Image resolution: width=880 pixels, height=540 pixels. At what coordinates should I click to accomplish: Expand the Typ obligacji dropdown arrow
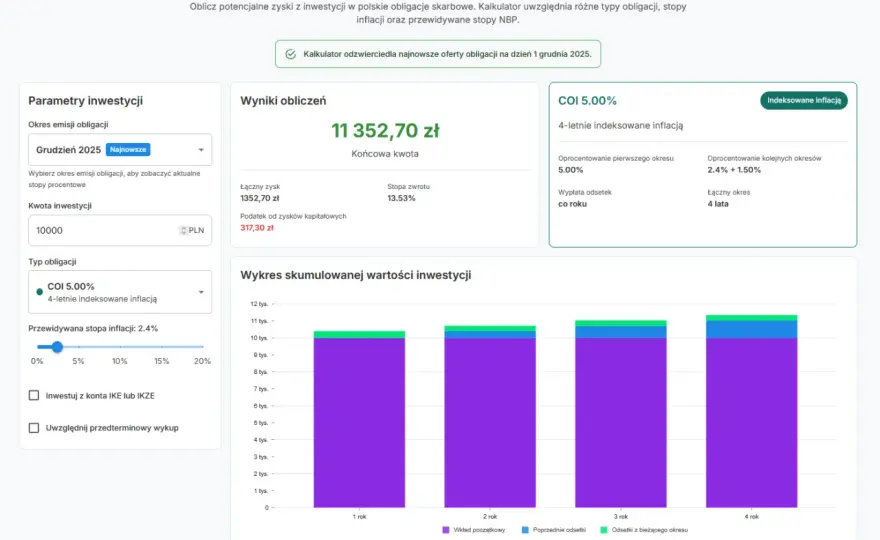(201, 292)
